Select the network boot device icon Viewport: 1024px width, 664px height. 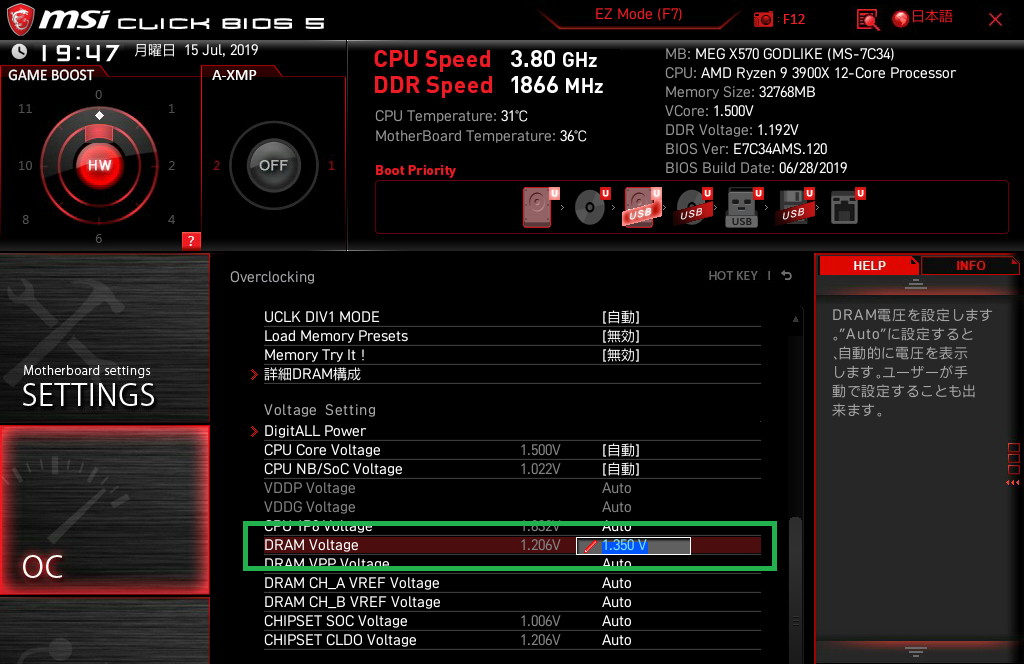(x=846, y=207)
